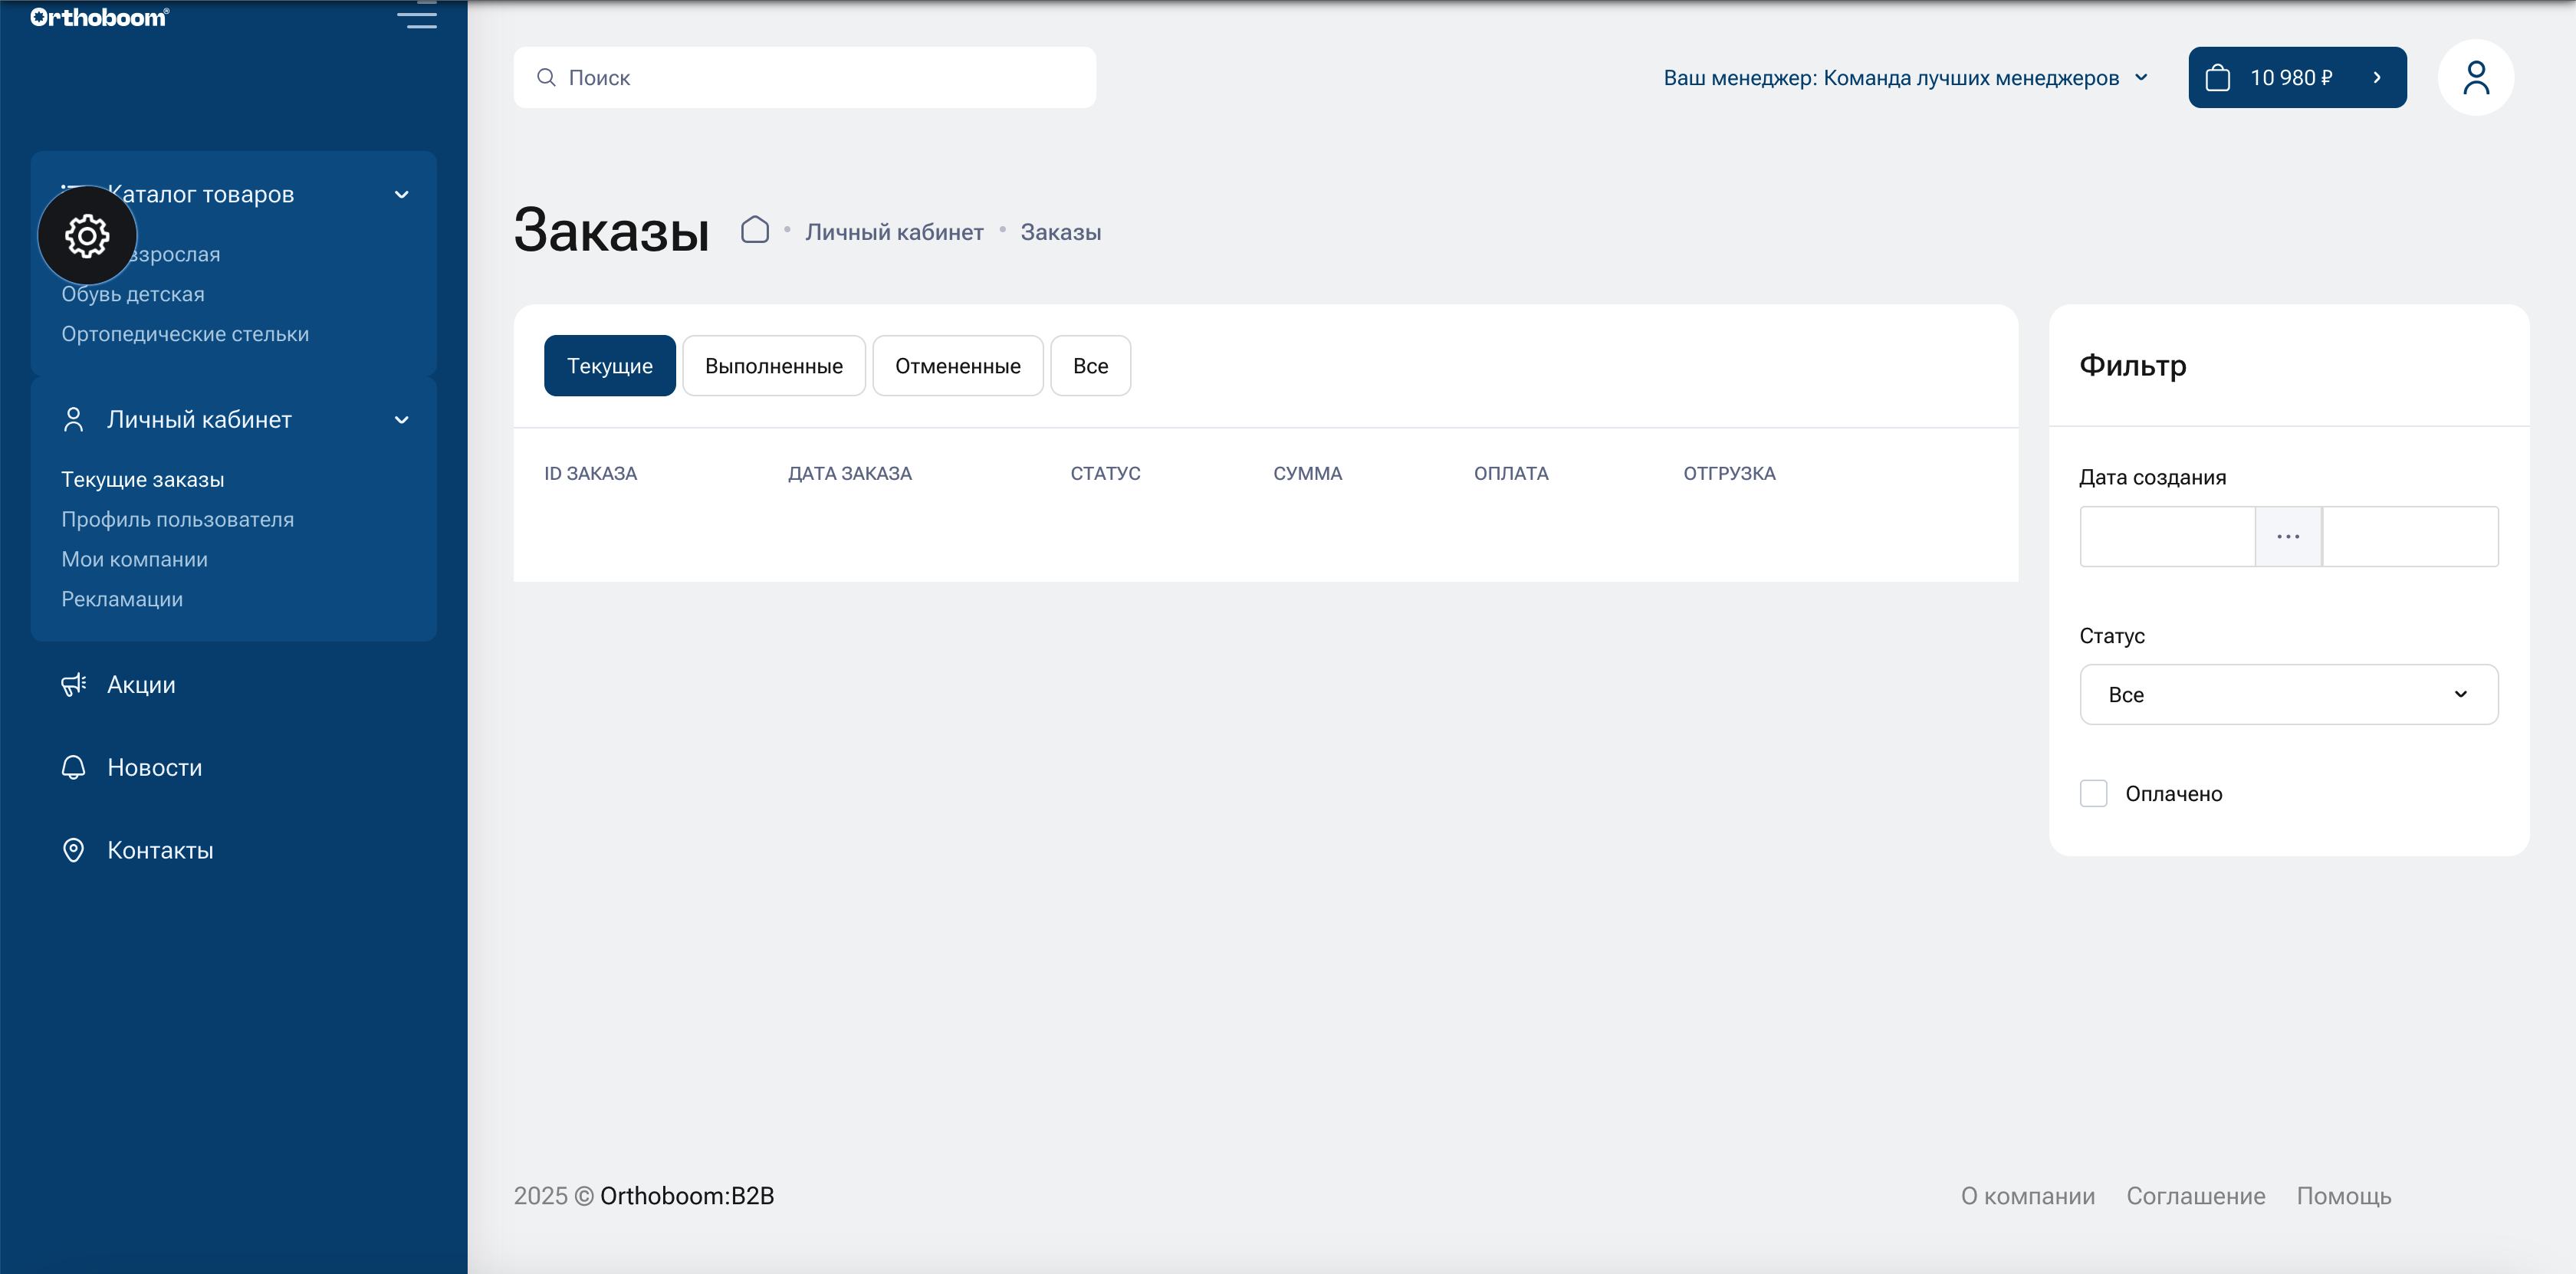Open the Статус dropdown showing Все

pos(2288,694)
